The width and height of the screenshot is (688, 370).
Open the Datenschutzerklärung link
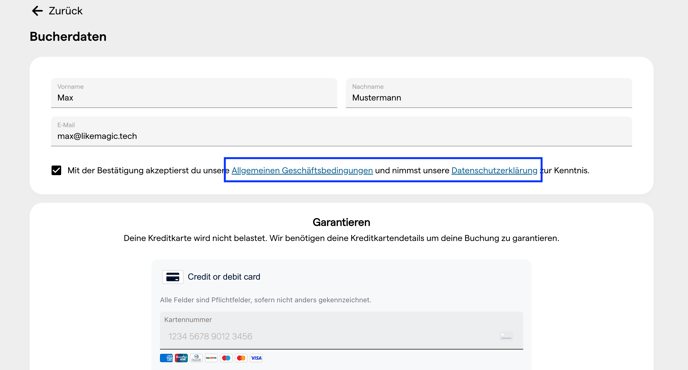click(494, 170)
